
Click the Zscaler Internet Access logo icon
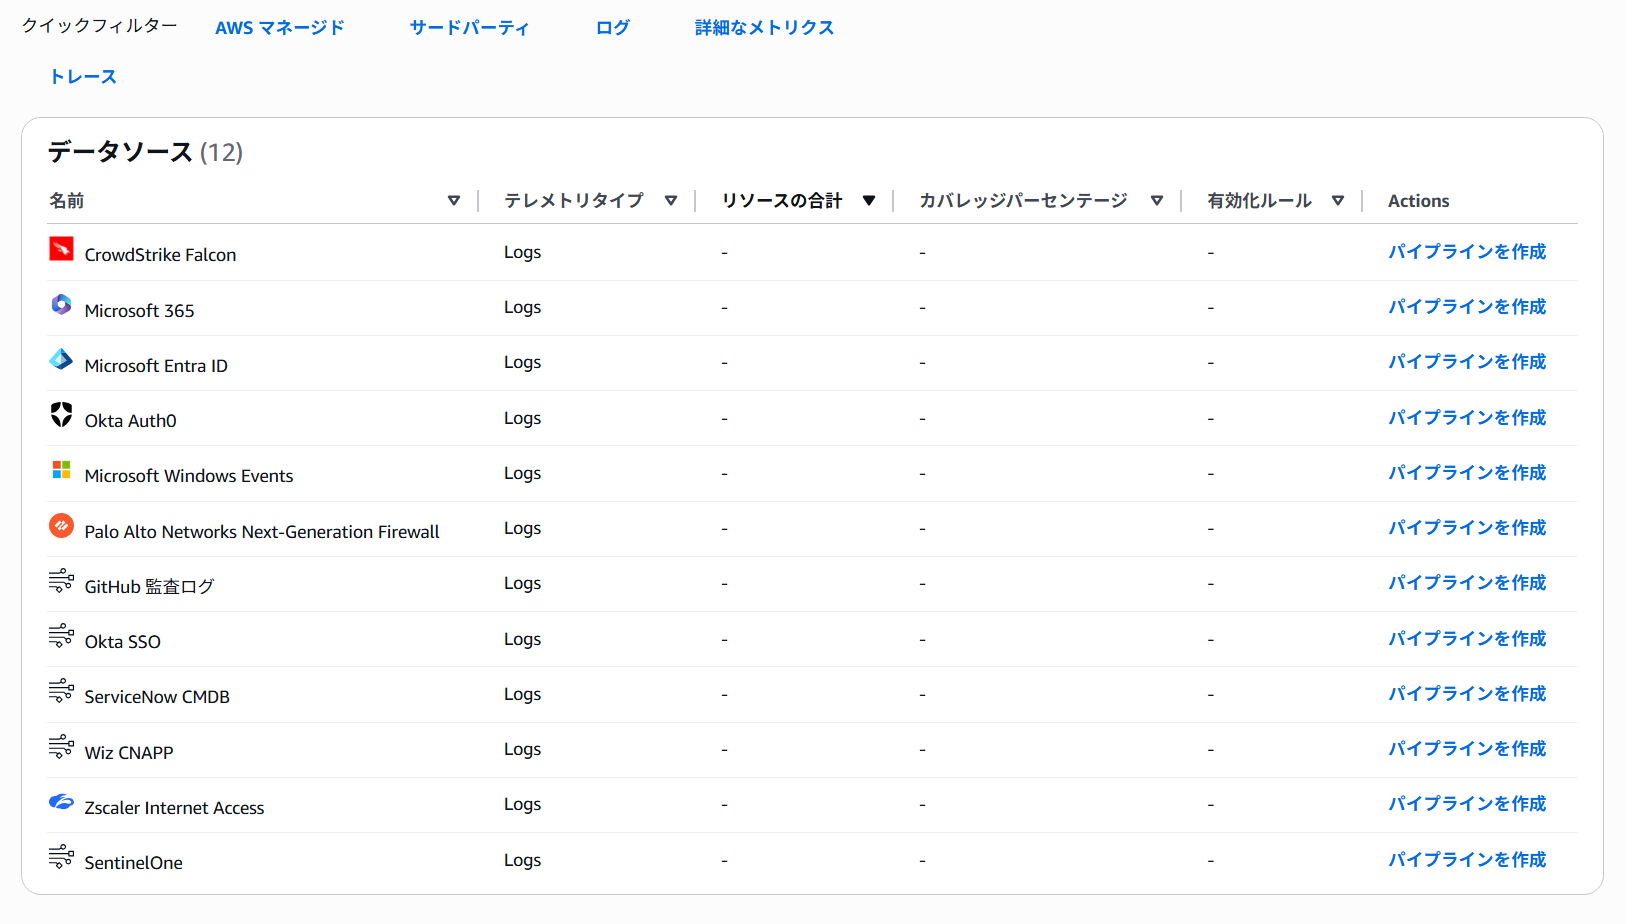click(61, 801)
